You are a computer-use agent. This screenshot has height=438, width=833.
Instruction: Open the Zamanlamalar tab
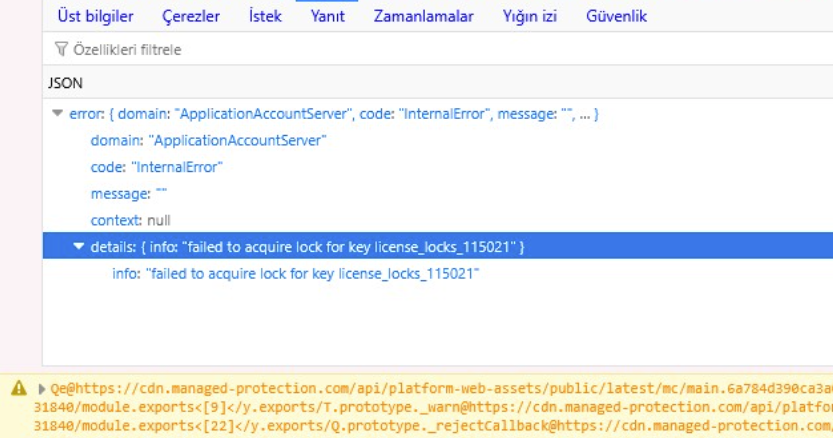click(x=423, y=16)
